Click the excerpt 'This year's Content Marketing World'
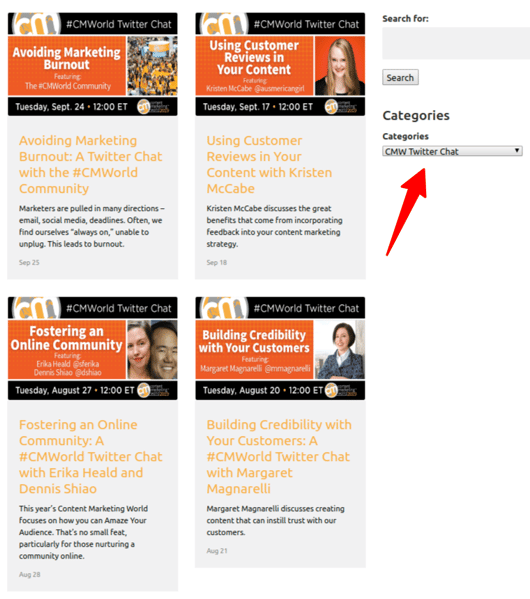The width and height of the screenshot is (530, 599). tap(83, 532)
